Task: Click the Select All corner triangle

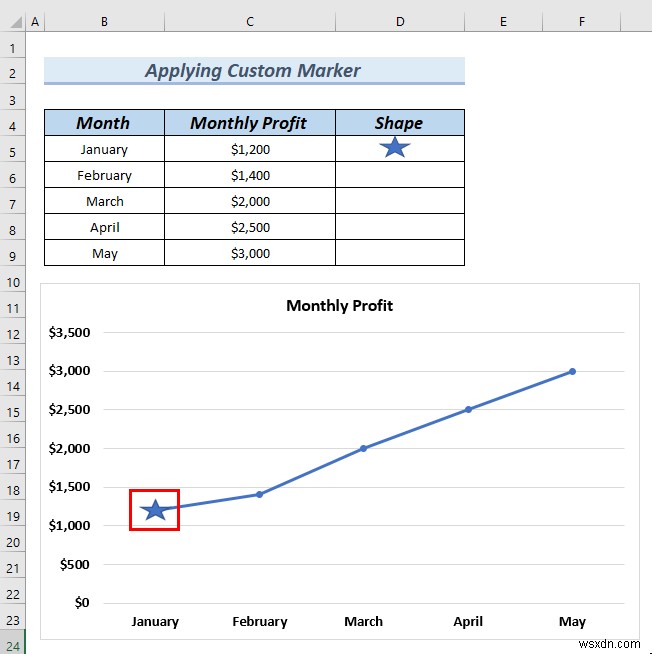Action: [x=15, y=22]
